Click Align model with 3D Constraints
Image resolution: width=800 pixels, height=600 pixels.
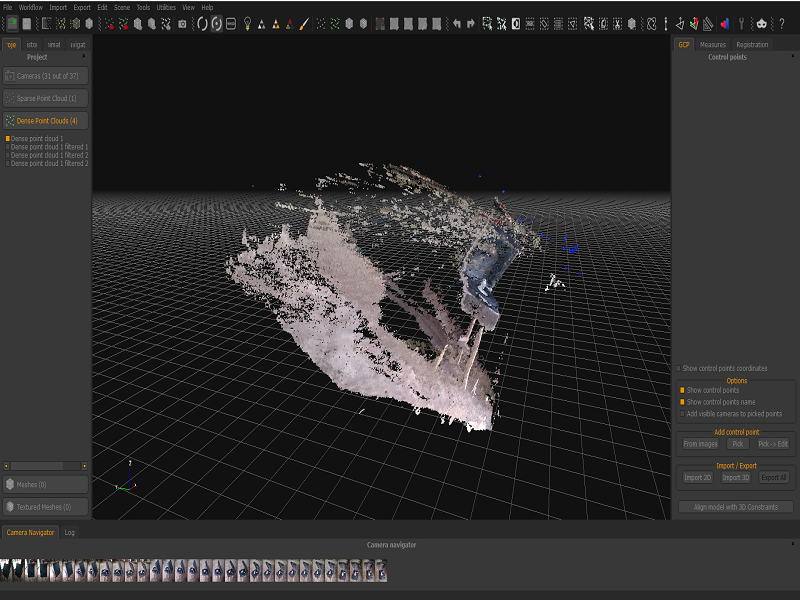(736, 507)
